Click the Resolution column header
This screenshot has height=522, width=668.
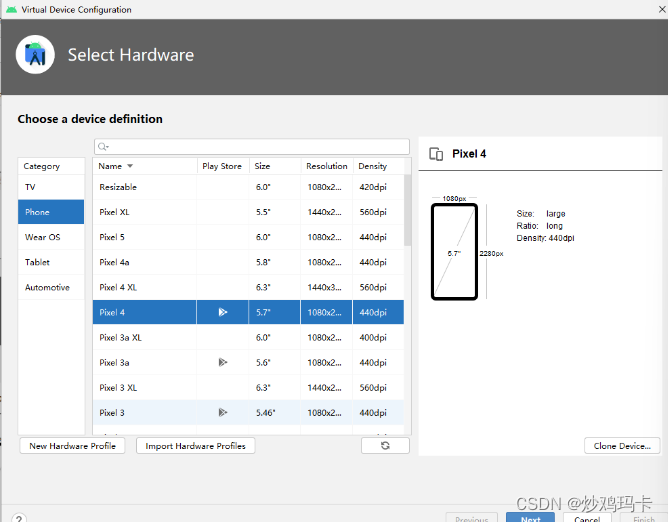(x=327, y=166)
